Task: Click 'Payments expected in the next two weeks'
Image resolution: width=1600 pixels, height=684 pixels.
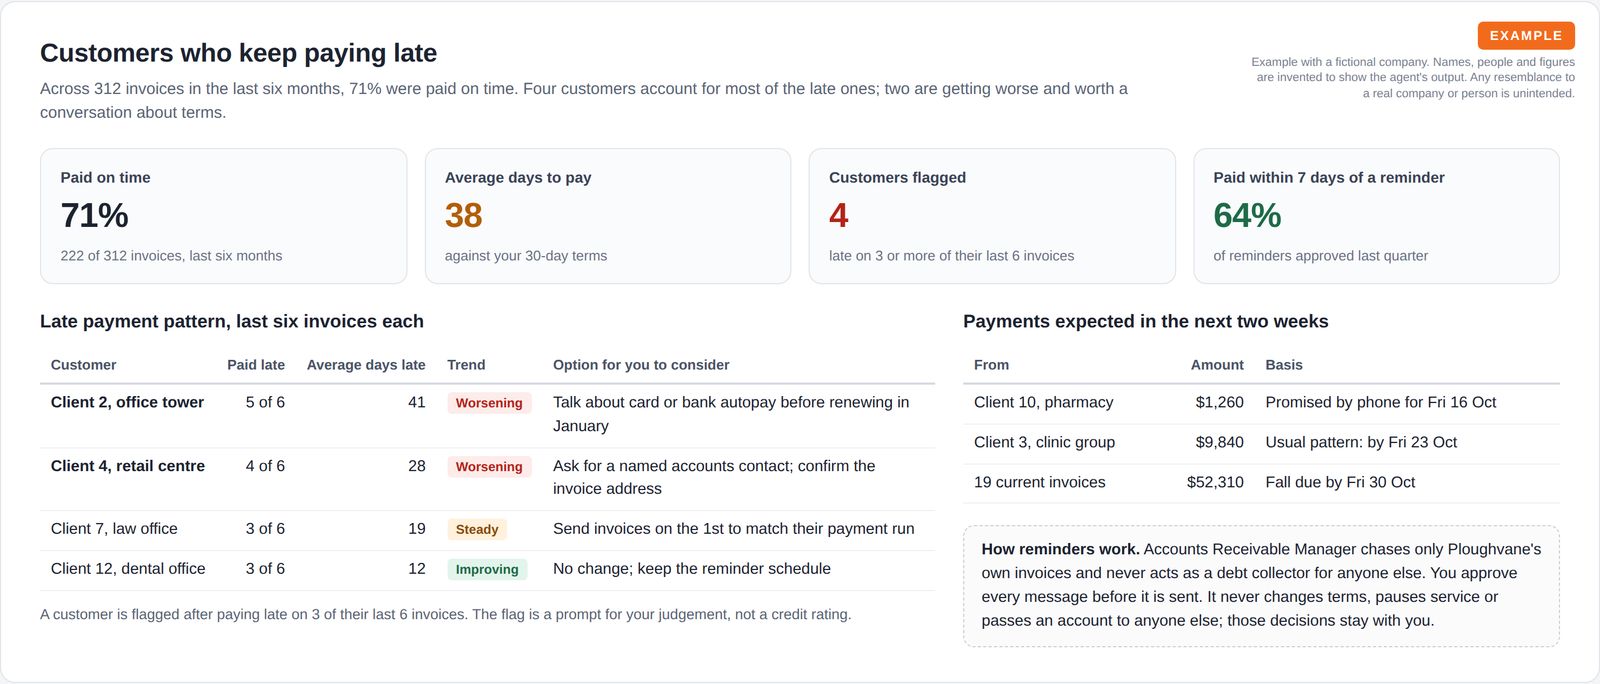Action: click(x=1146, y=321)
